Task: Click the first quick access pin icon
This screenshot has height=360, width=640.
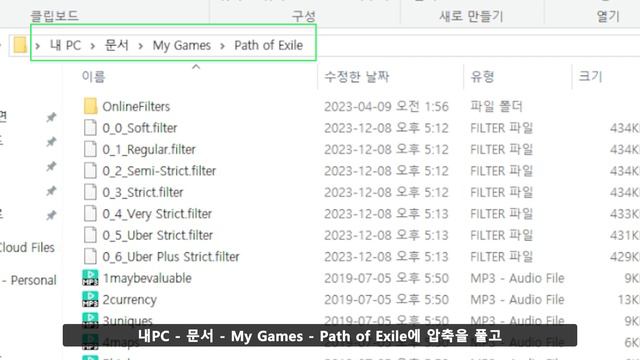Action: [x=51, y=118]
